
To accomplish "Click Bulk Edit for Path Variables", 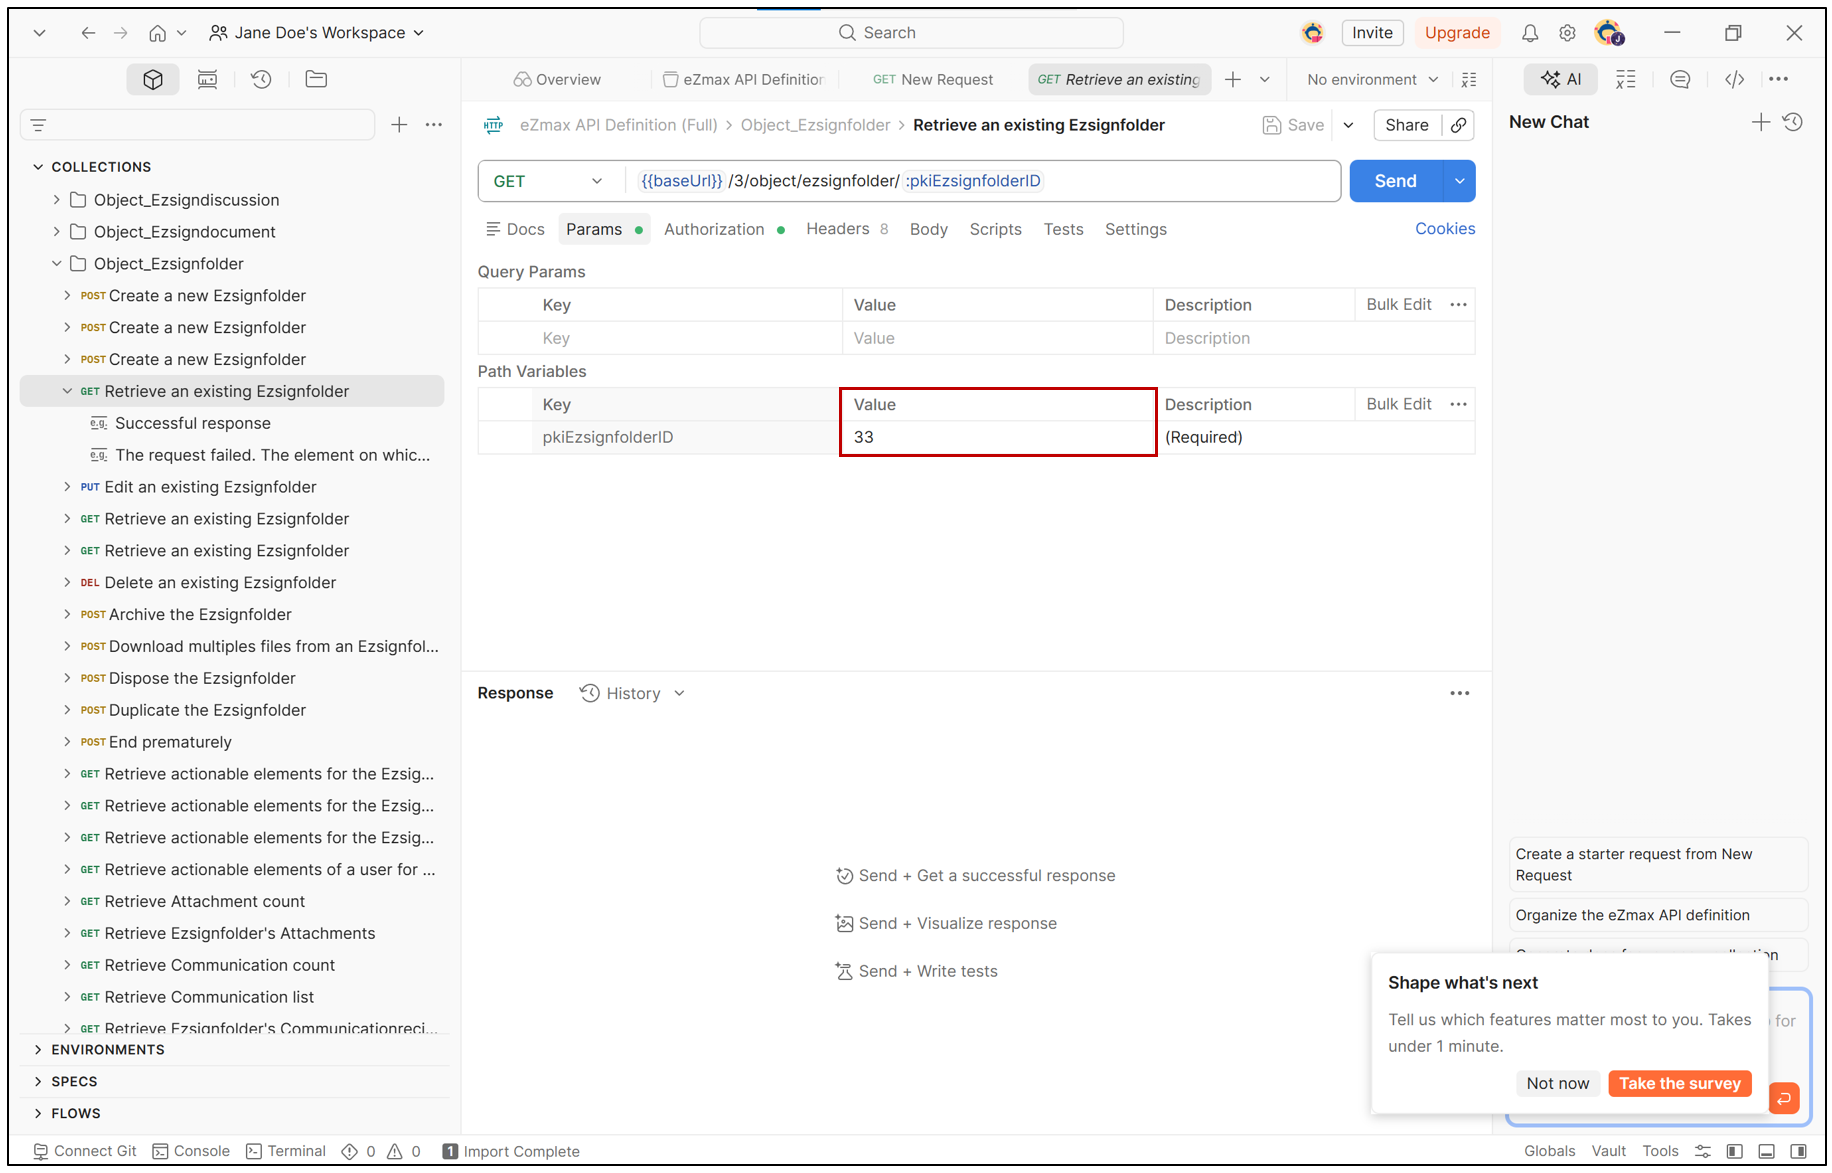I will tap(1399, 404).
